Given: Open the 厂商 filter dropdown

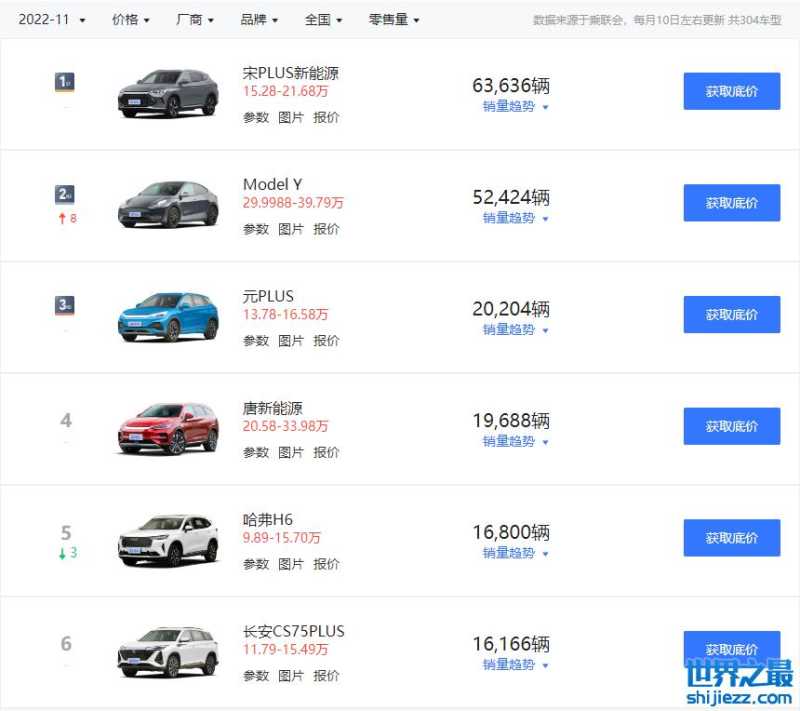Looking at the screenshot, I should coord(195,20).
